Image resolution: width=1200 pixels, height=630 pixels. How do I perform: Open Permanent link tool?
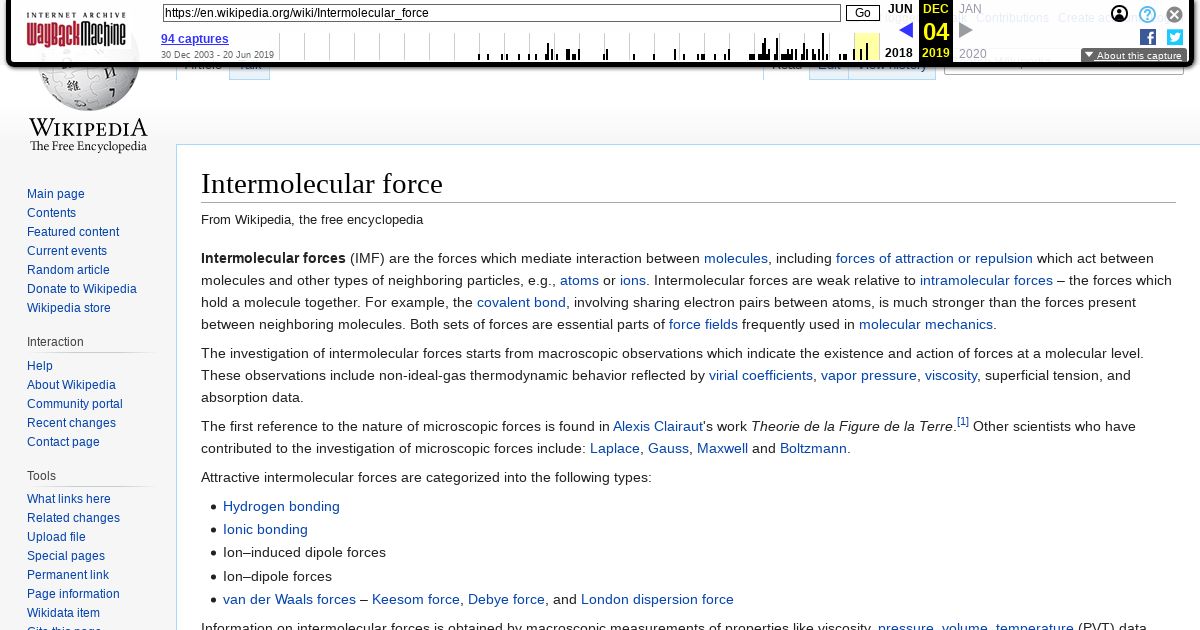[68, 575]
